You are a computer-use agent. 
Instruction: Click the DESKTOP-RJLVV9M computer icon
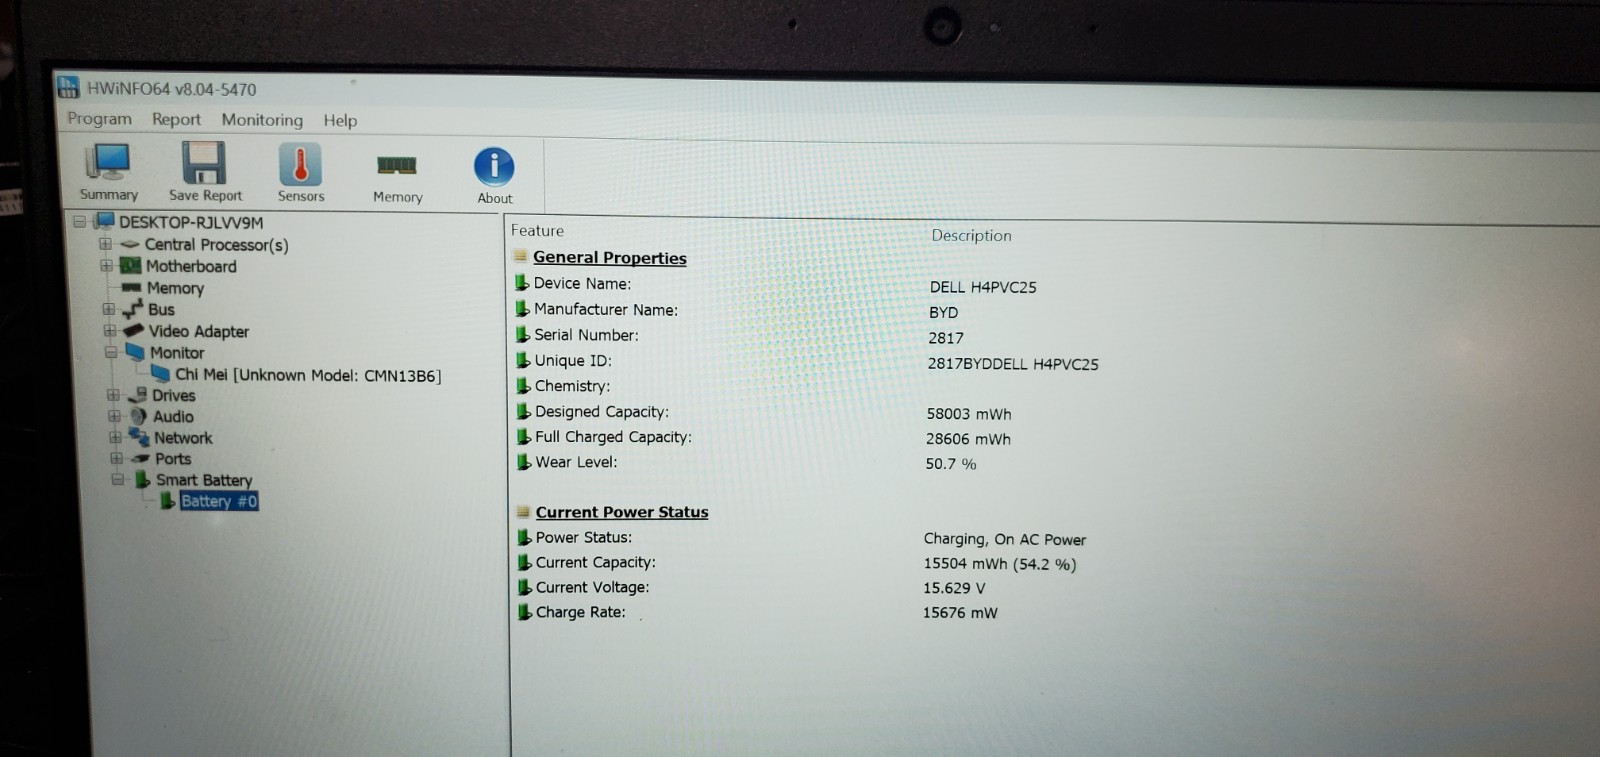[x=104, y=221]
